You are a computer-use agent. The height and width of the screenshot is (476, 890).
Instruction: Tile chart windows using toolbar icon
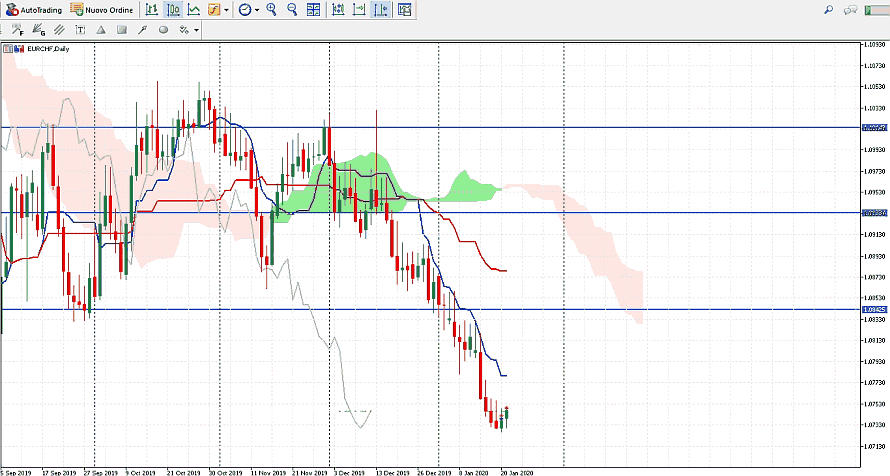pyautogui.click(x=314, y=9)
